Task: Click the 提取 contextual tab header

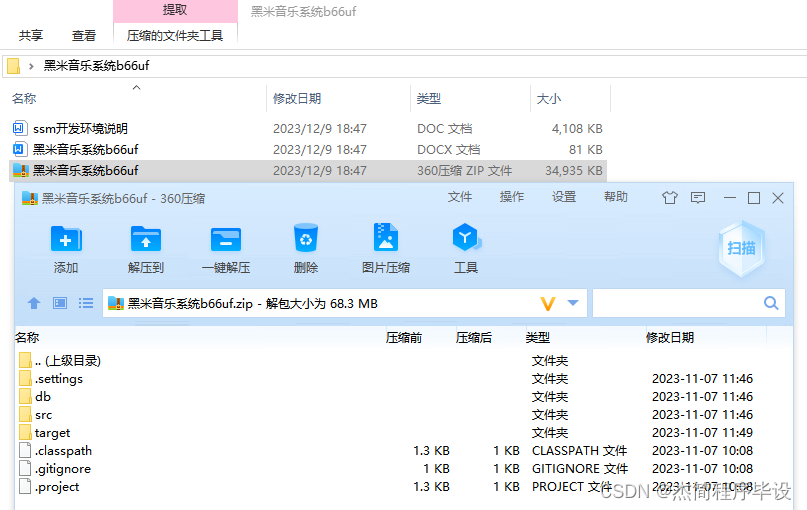Action: click(x=175, y=10)
